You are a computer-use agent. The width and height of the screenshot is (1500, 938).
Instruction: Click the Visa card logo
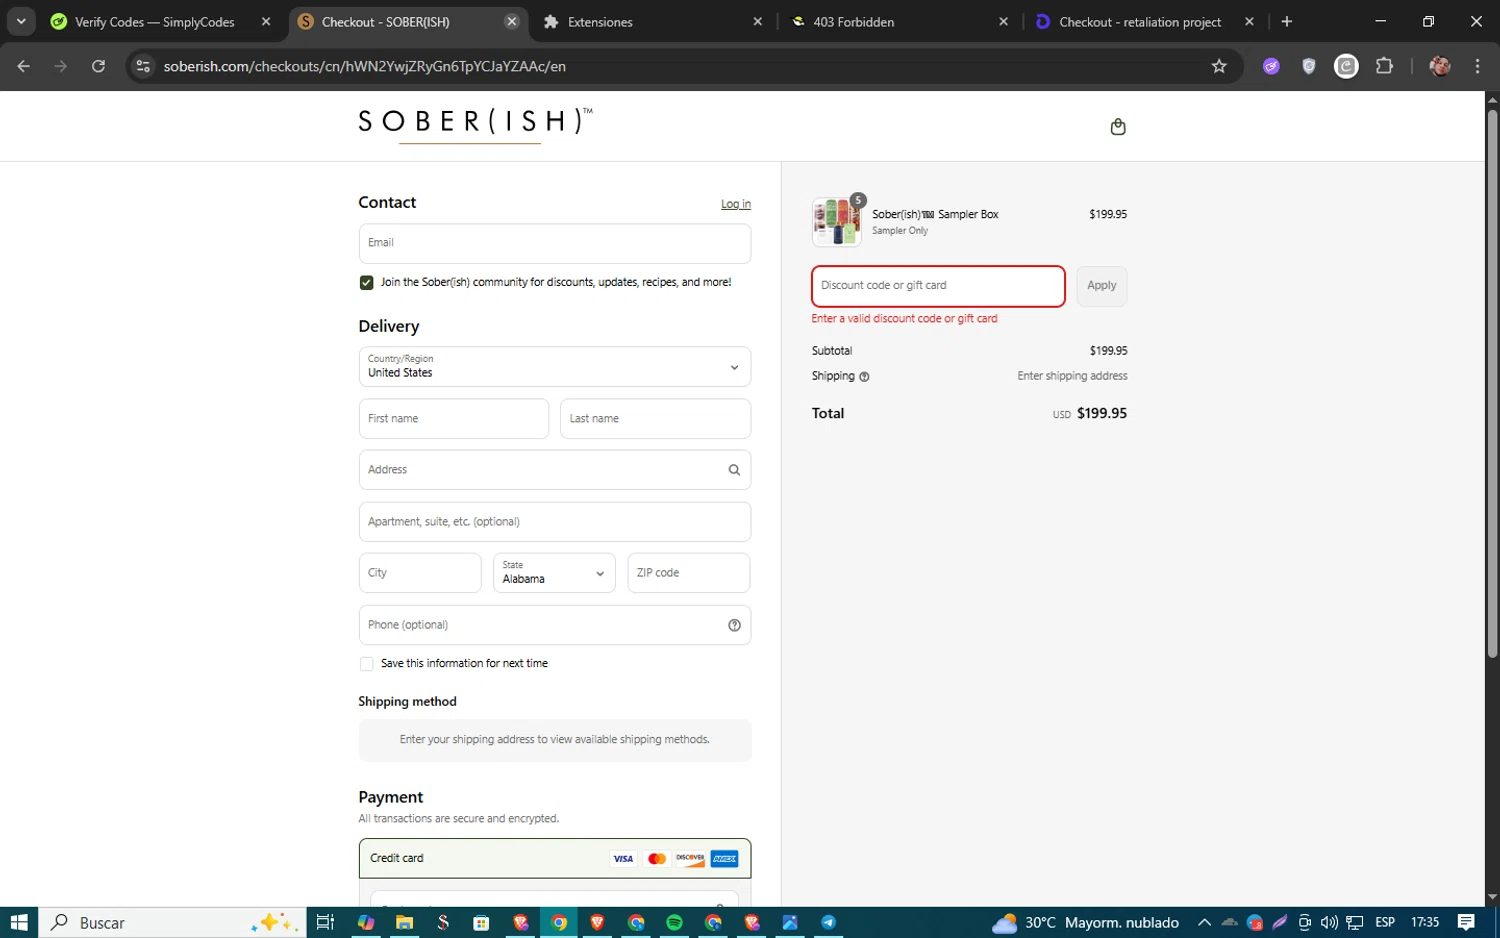click(x=623, y=859)
